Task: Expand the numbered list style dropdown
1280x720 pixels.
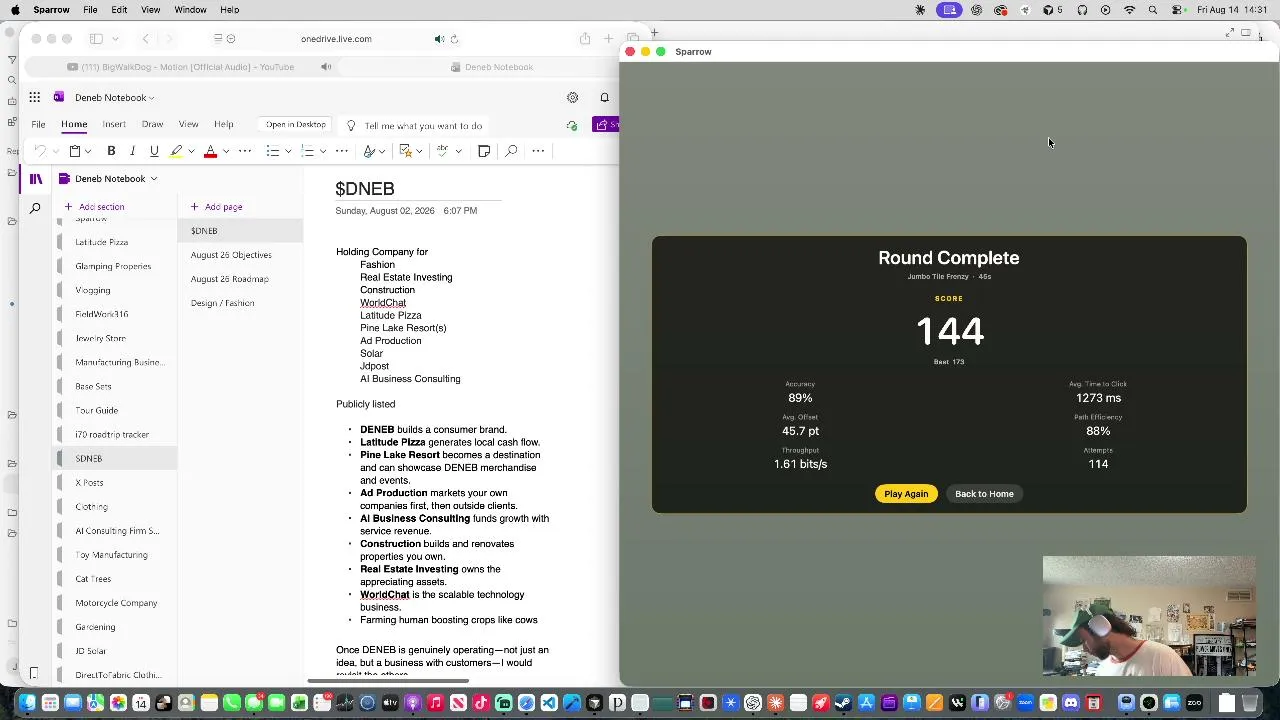Action: (323, 151)
